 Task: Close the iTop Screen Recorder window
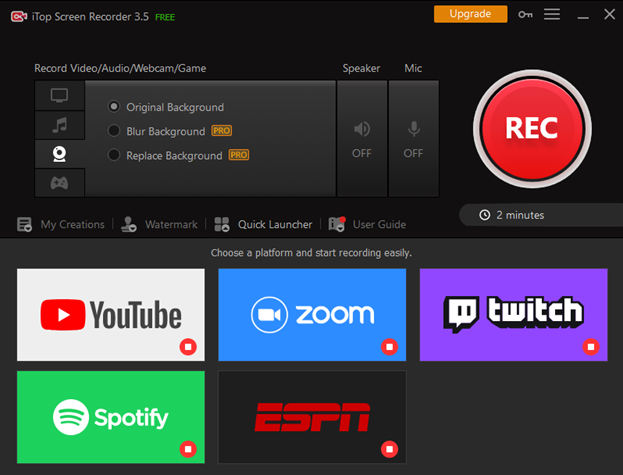point(609,14)
